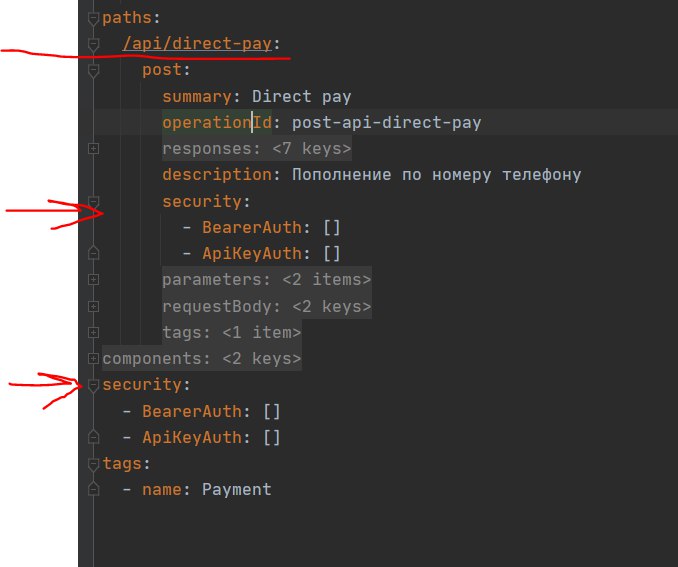Expand the folded parameters block
The height and width of the screenshot is (567, 678).
coord(93,280)
